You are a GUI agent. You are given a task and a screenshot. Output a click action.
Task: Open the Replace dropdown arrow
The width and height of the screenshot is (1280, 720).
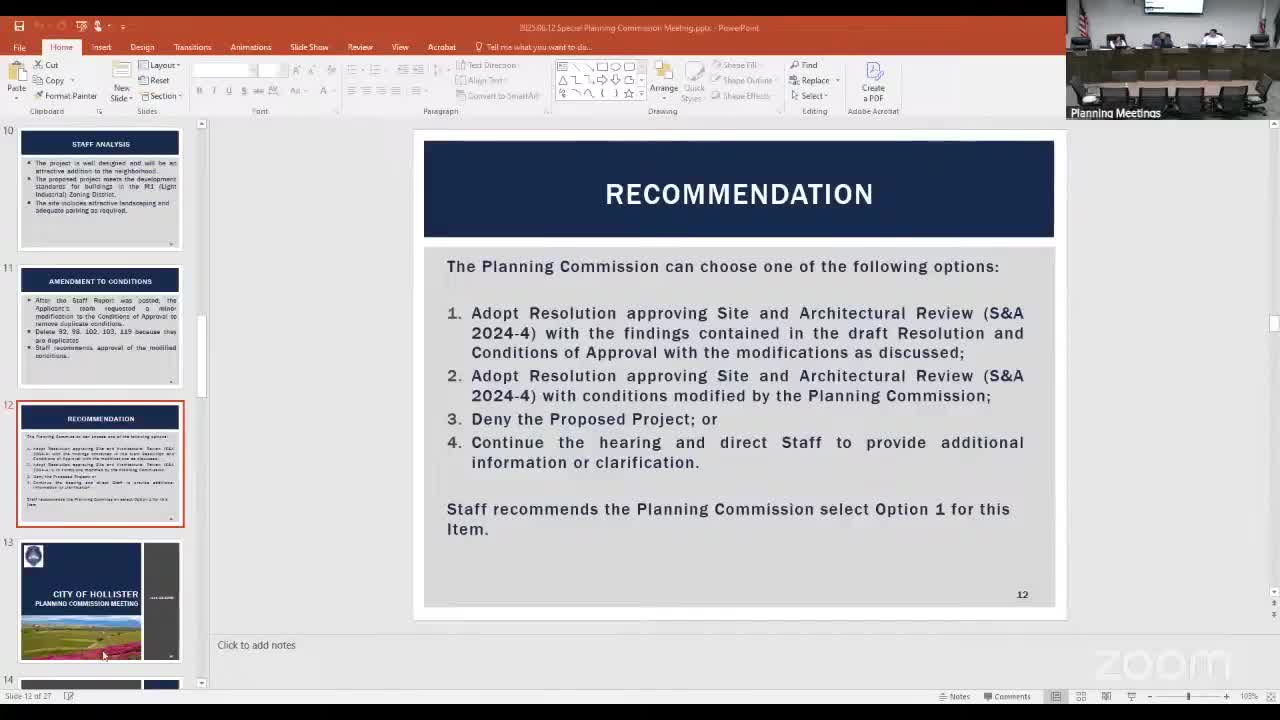click(x=838, y=81)
